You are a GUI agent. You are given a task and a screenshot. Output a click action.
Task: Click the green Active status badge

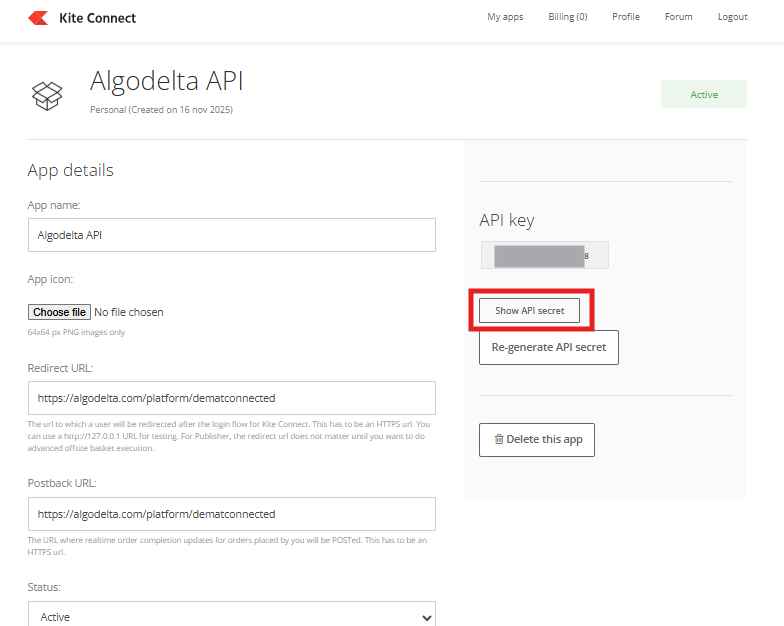(x=703, y=95)
